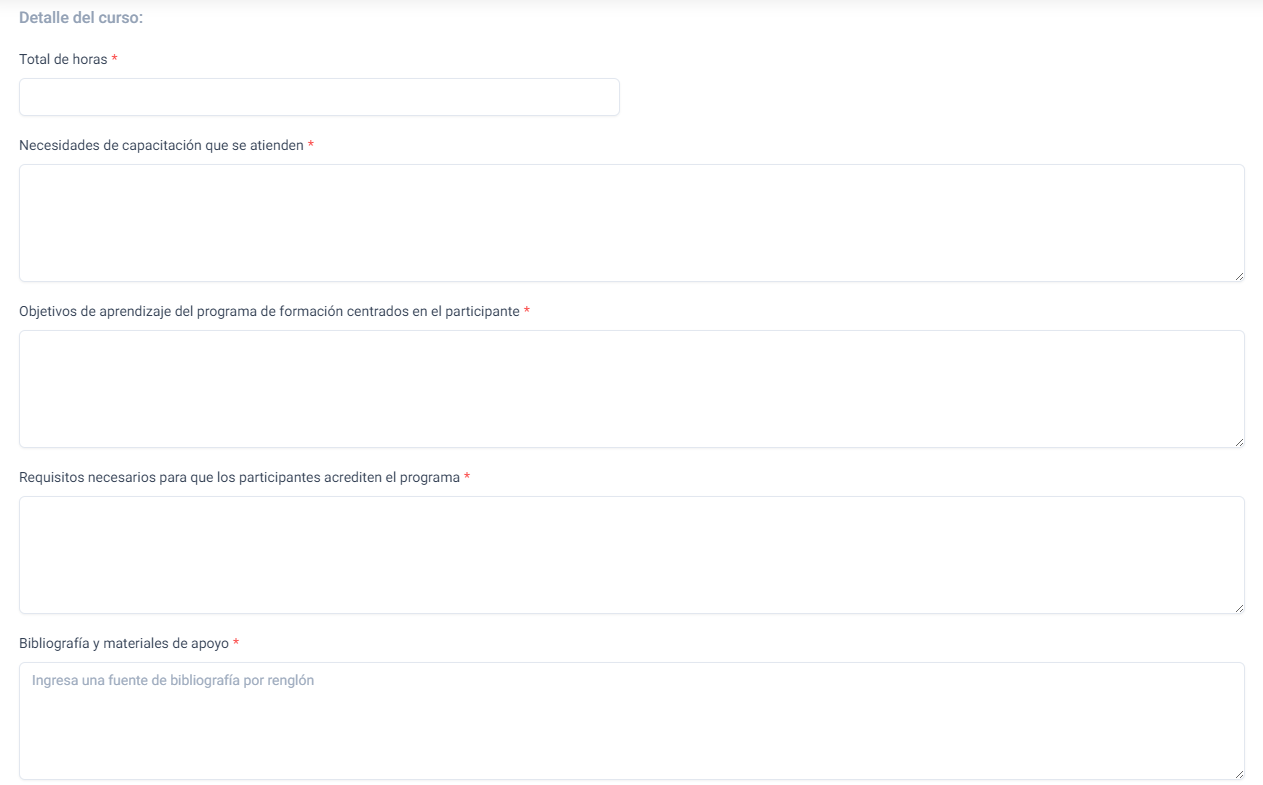The height and width of the screenshot is (785, 1263).
Task: Click resize grip of Bibliografía text area
Action: point(1239,774)
